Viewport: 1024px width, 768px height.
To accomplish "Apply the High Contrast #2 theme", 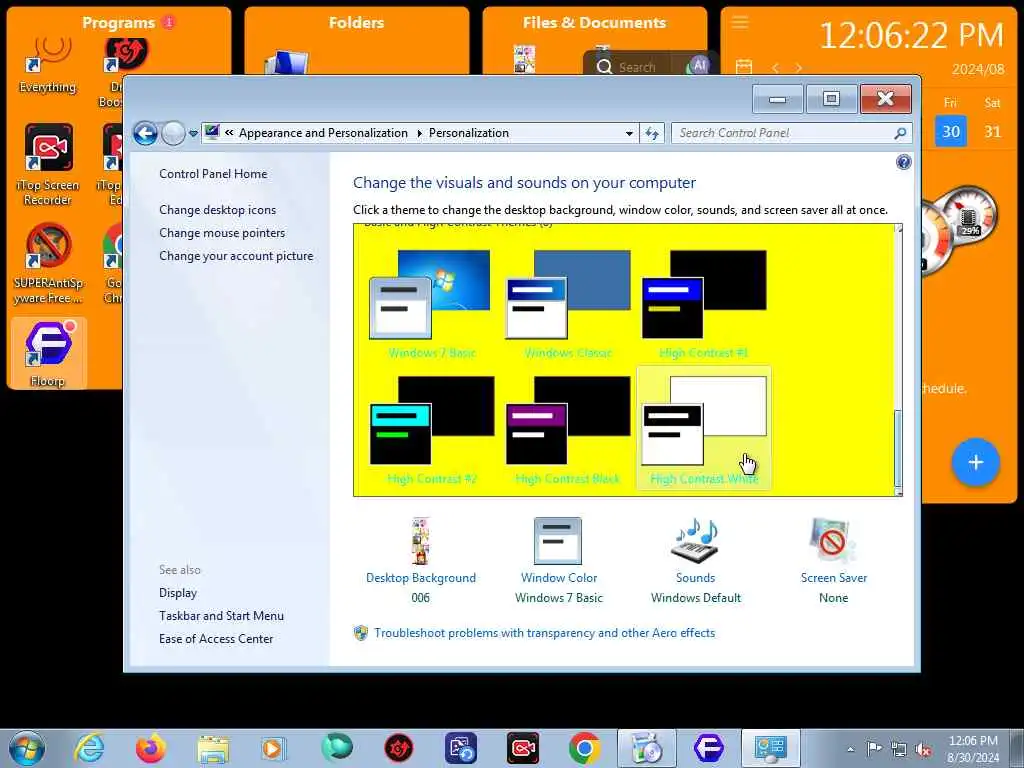I will point(431,430).
